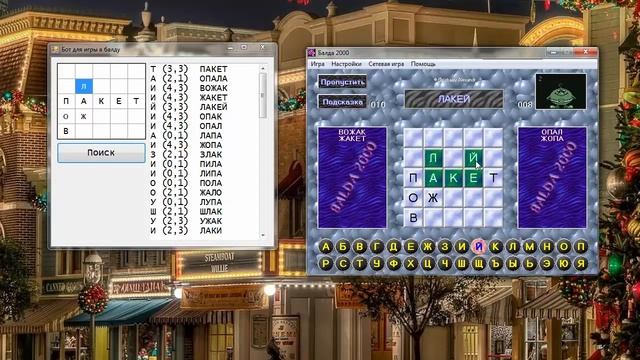
Task: Pick letter З on Balda keyboard
Action: pyautogui.click(x=444, y=247)
